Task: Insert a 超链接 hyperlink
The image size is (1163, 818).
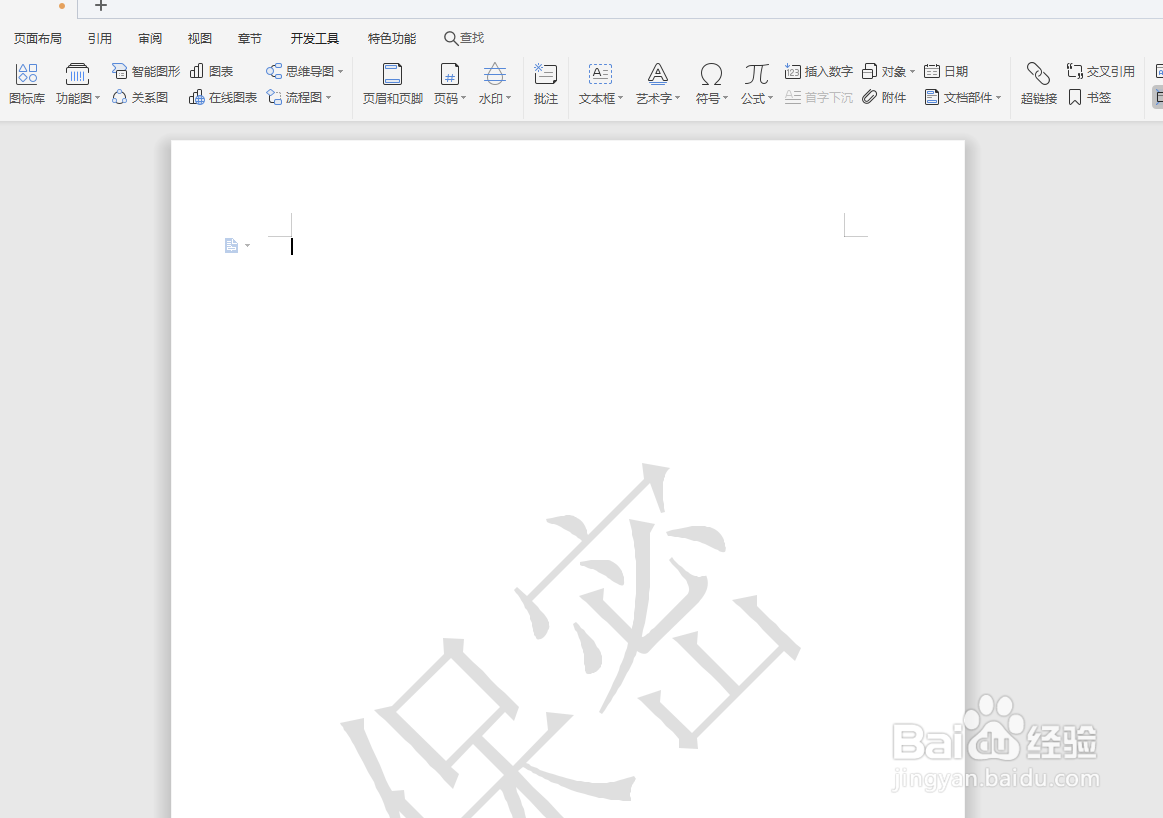Action: point(1038,83)
